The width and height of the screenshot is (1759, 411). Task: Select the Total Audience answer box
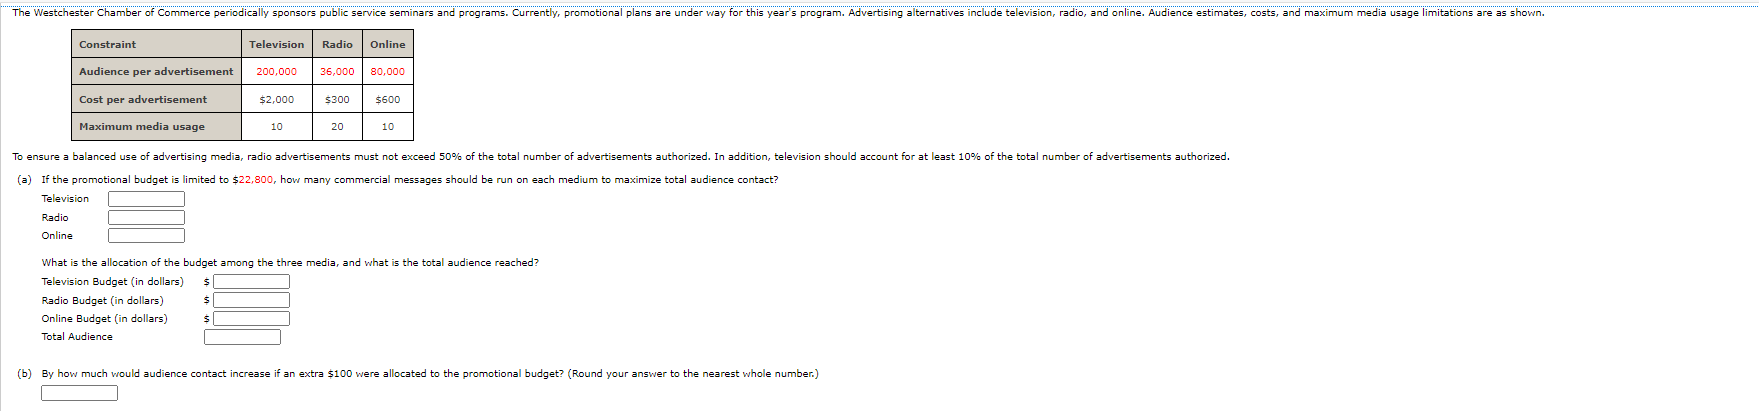pyautogui.click(x=242, y=337)
